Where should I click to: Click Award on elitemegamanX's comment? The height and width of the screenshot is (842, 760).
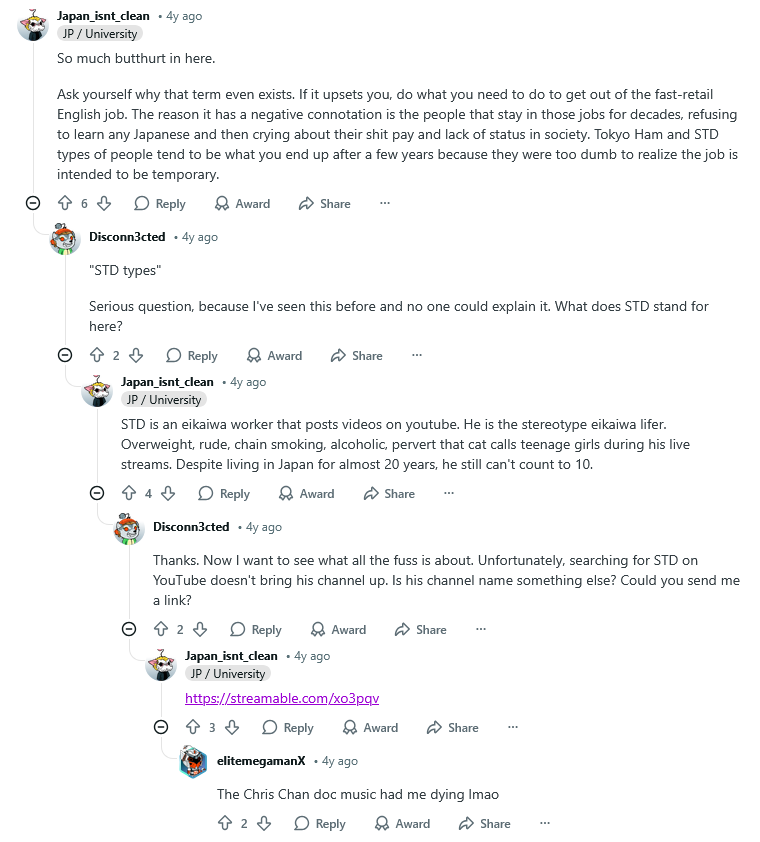click(x=402, y=823)
